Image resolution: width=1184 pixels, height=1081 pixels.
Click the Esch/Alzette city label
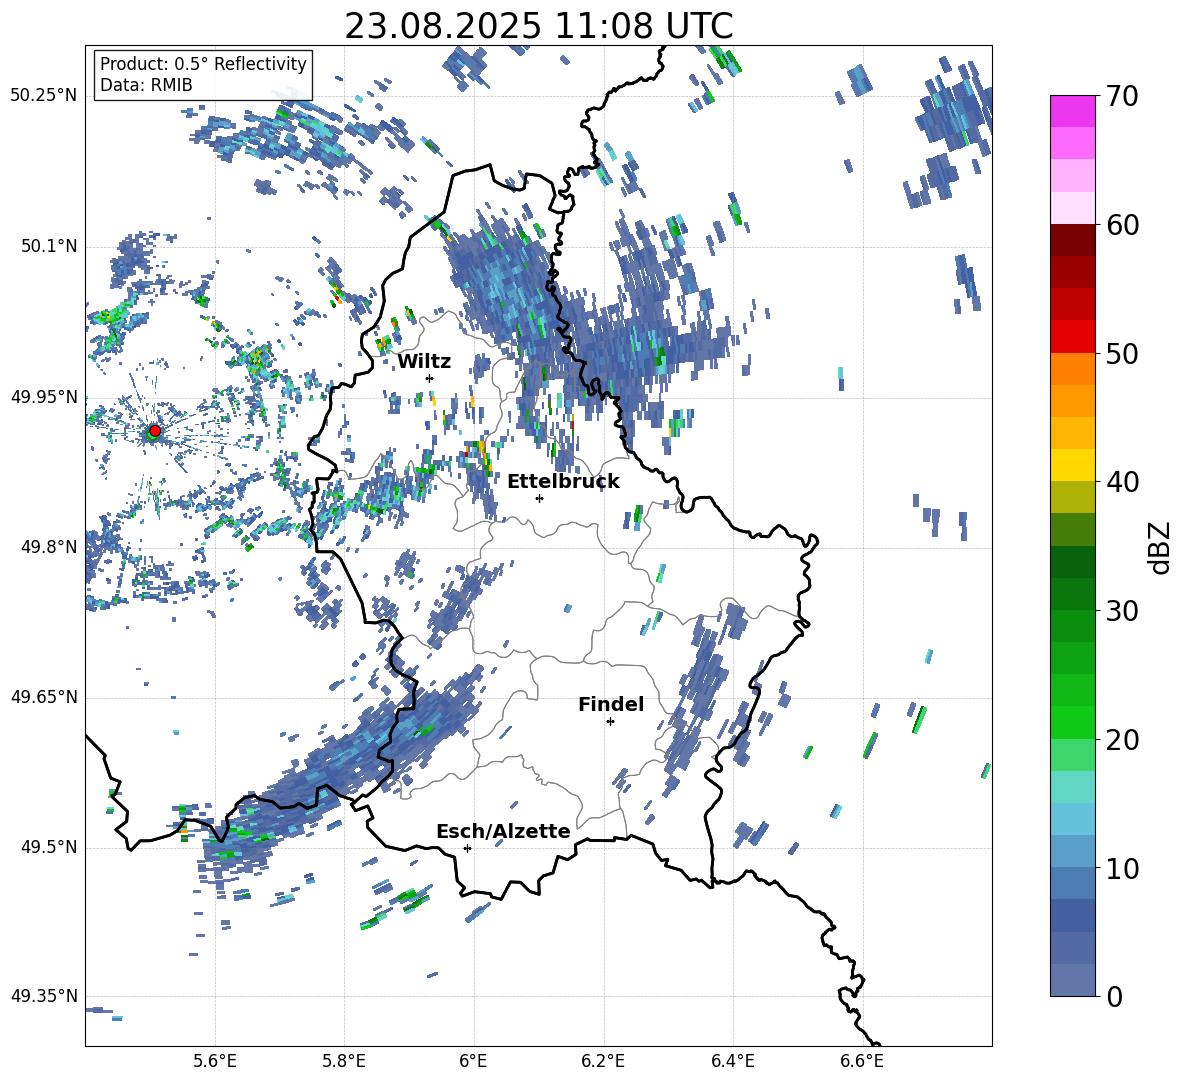[x=503, y=831]
